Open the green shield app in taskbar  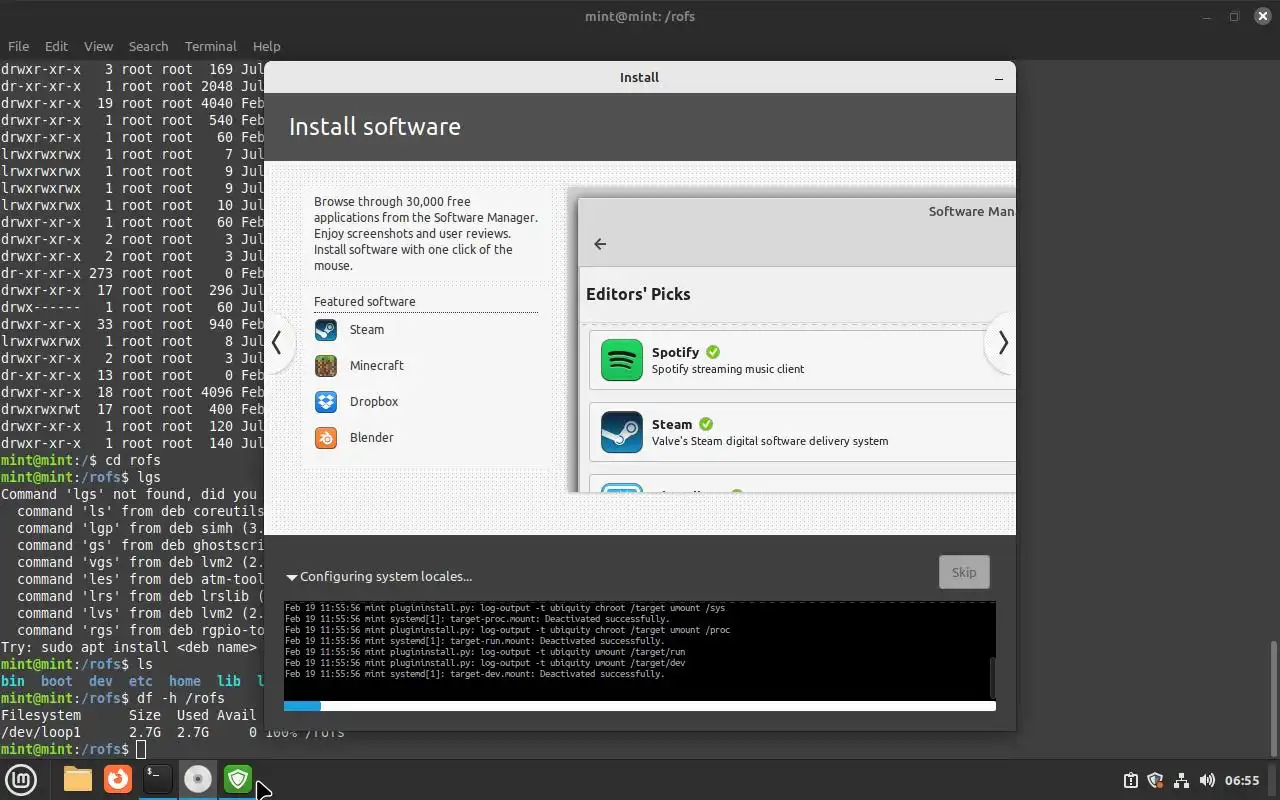pos(238,779)
